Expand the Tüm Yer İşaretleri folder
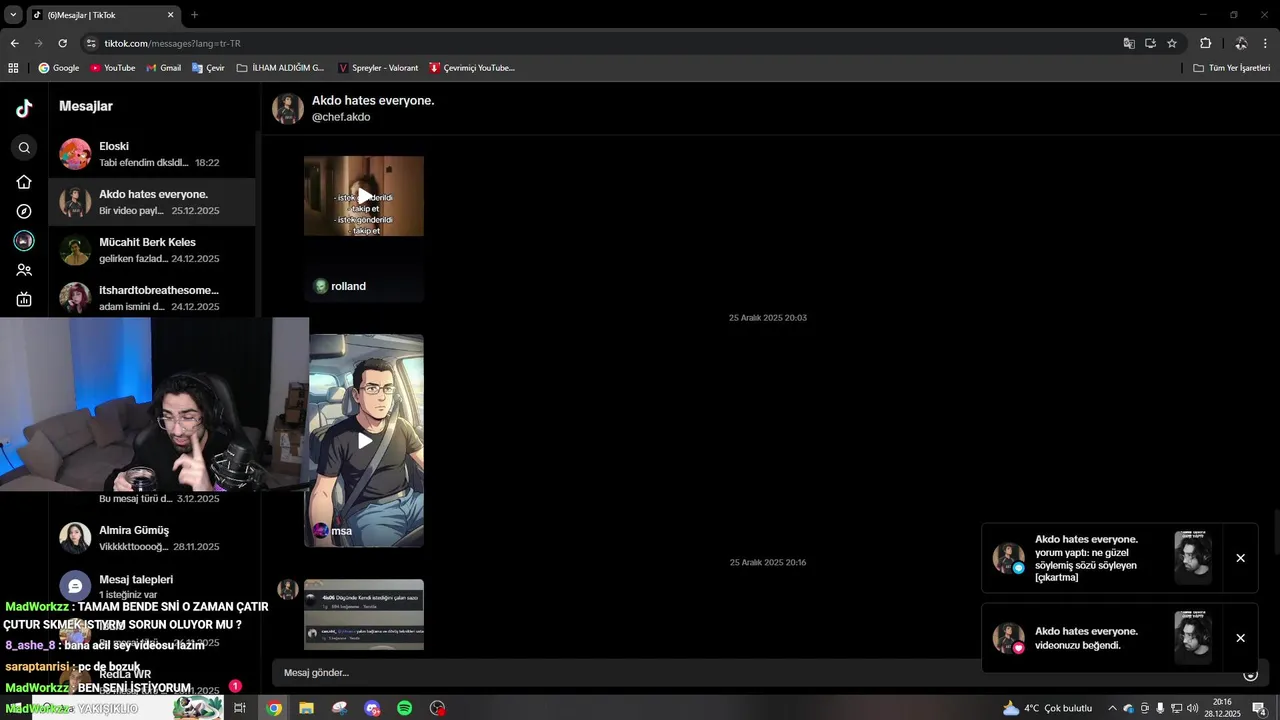This screenshot has height=720, width=1280. click(x=1232, y=68)
